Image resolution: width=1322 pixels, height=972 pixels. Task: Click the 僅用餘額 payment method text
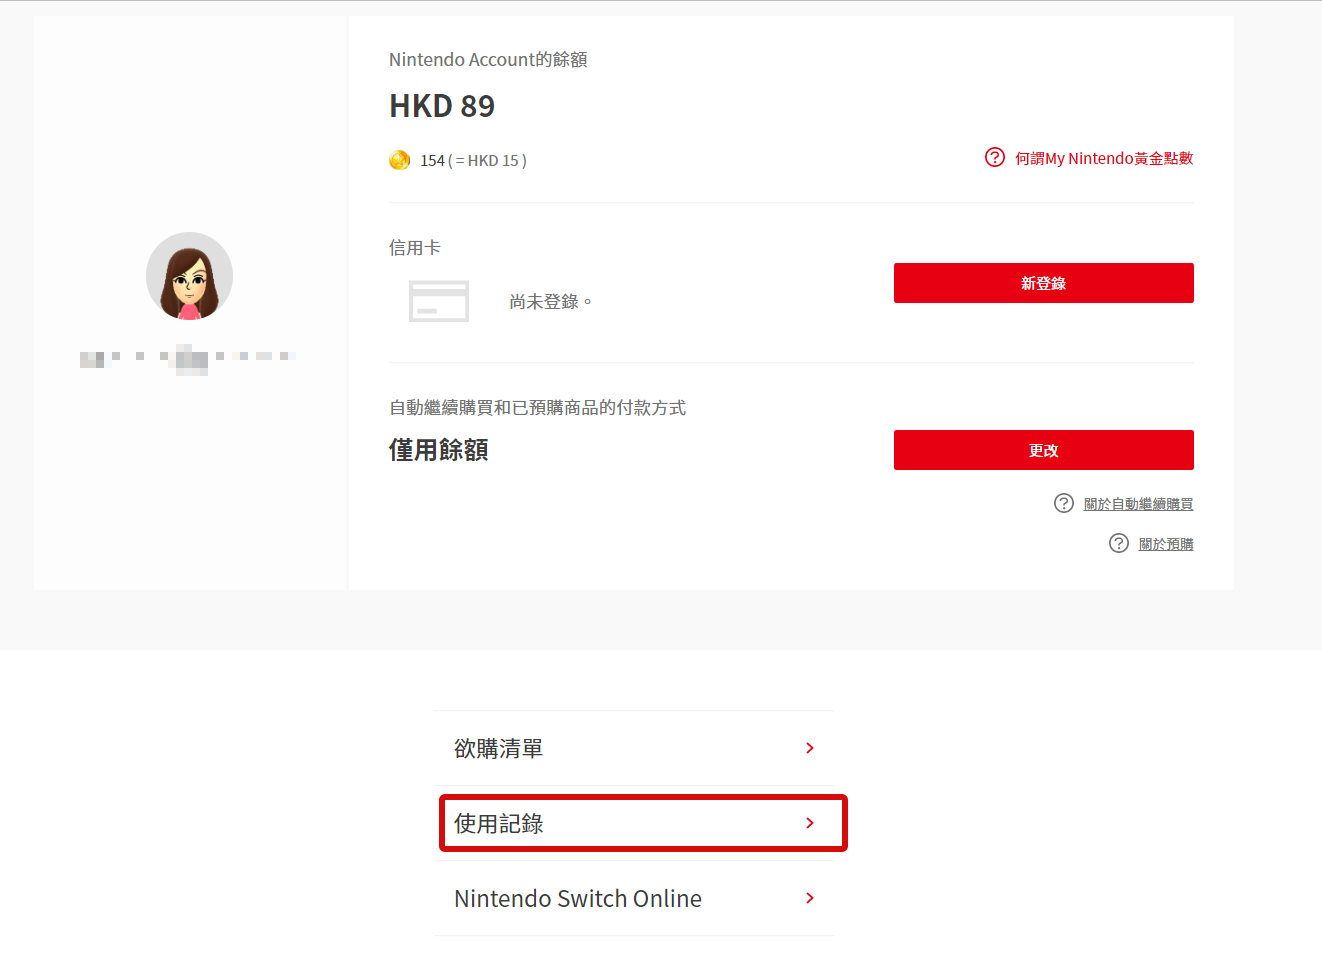coord(439,450)
